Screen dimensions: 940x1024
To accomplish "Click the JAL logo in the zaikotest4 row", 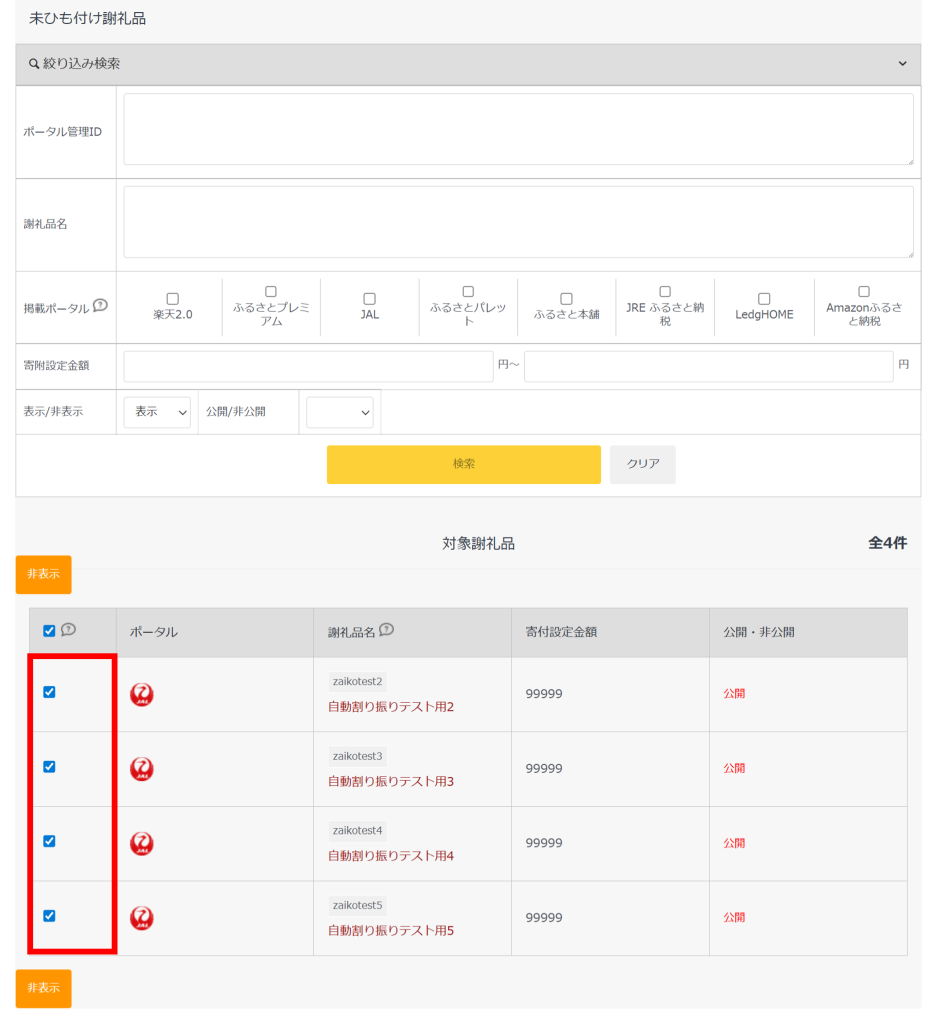I will click(142, 844).
